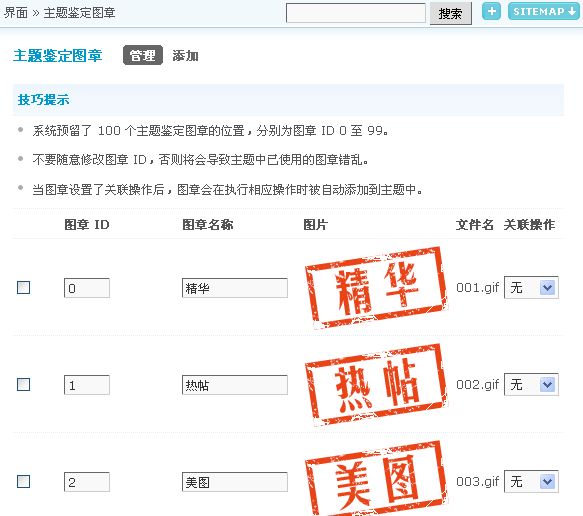Click the 美图 stamp image
583x516 pixels.
376,478
